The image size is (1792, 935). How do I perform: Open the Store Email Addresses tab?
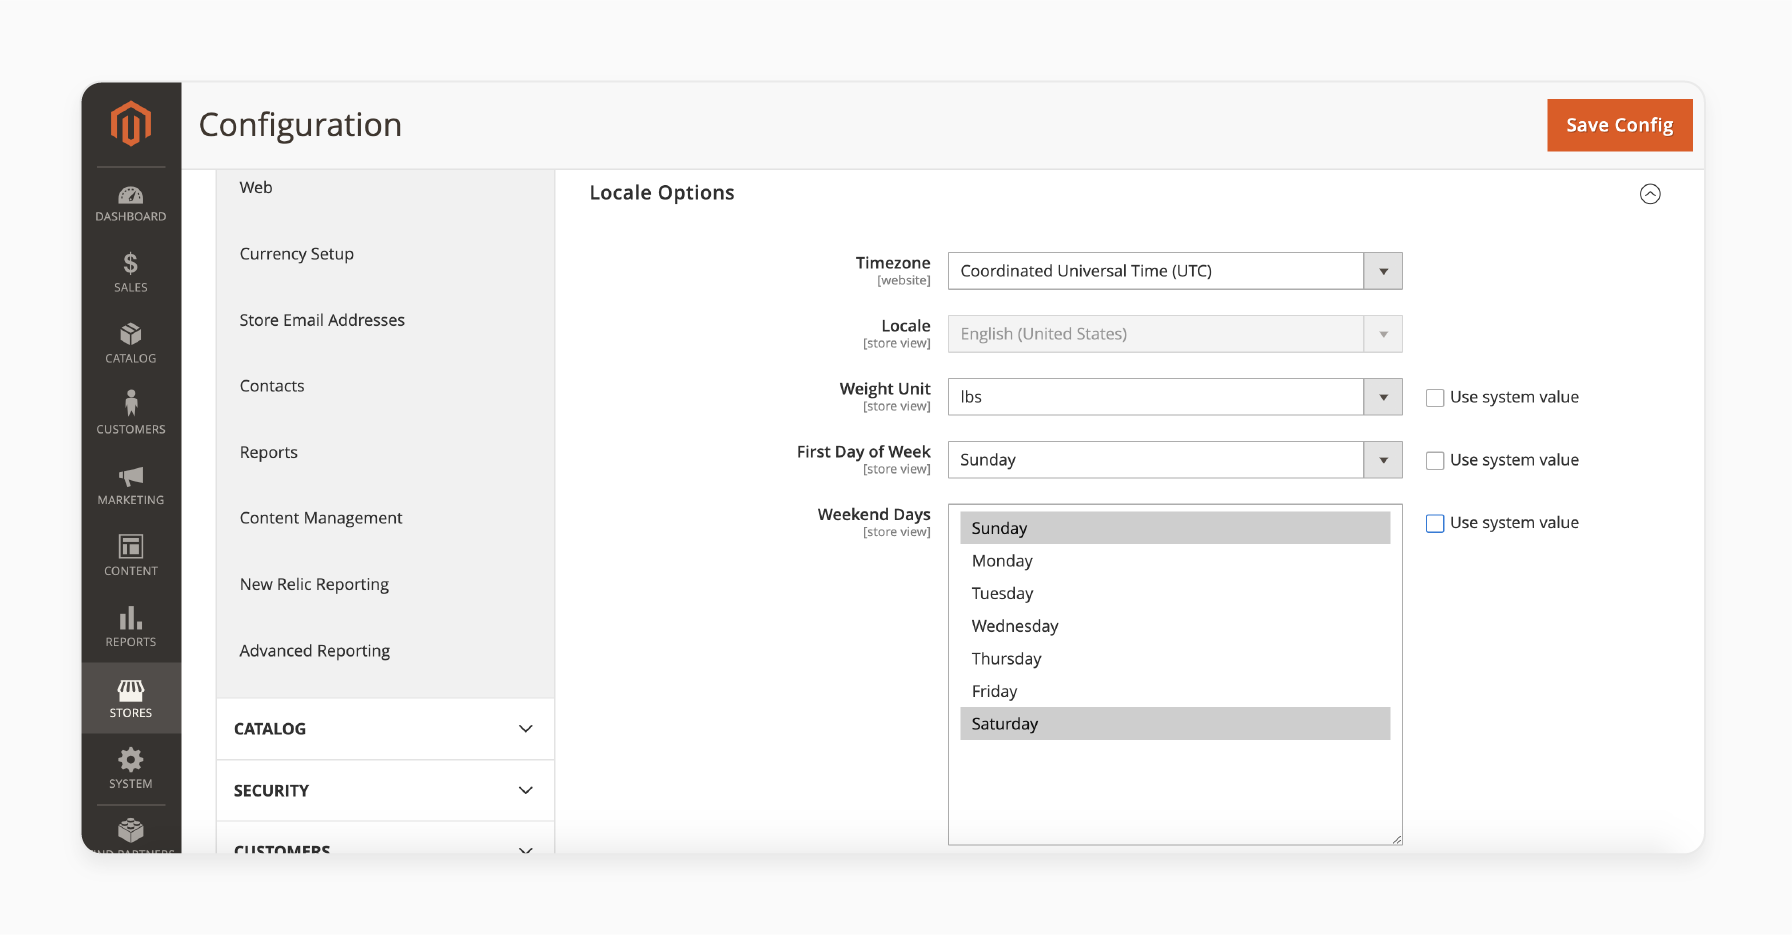[322, 320]
